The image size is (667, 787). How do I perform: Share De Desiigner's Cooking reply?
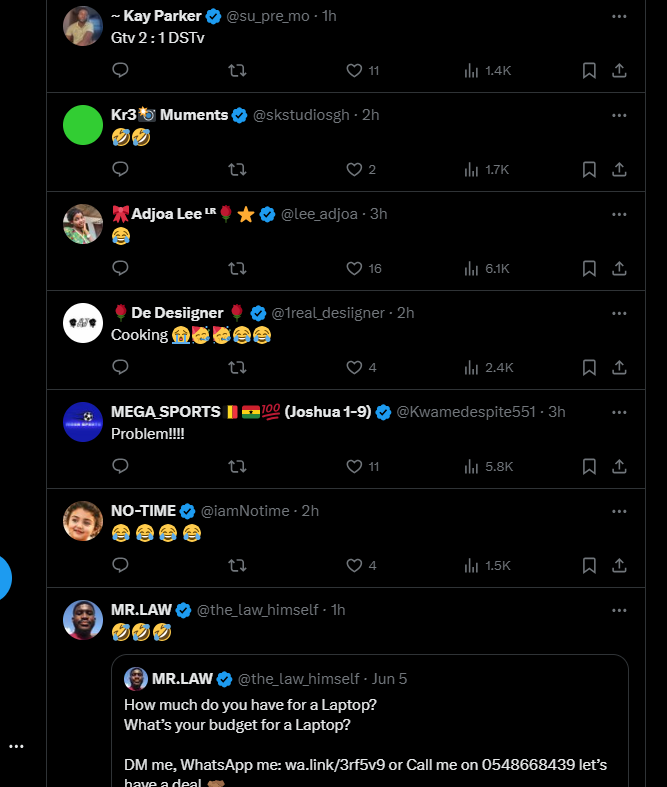point(619,368)
